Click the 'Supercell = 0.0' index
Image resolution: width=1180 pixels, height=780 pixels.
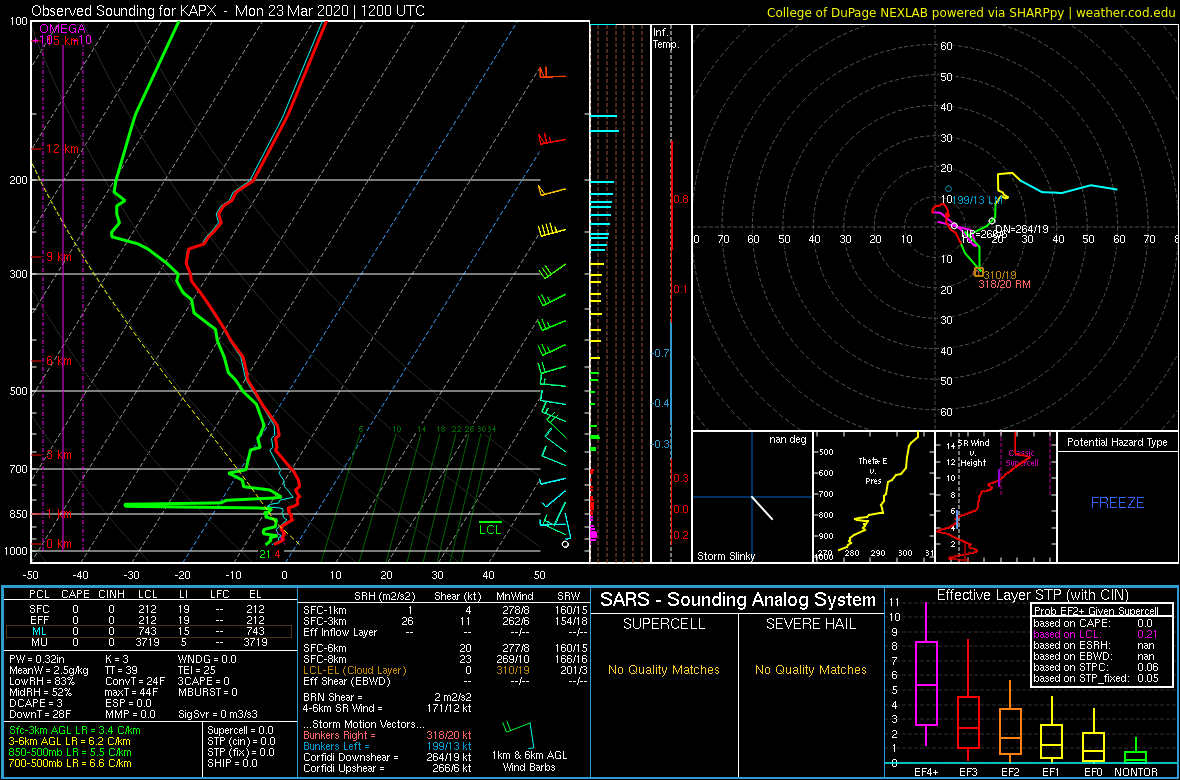click(x=241, y=731)
